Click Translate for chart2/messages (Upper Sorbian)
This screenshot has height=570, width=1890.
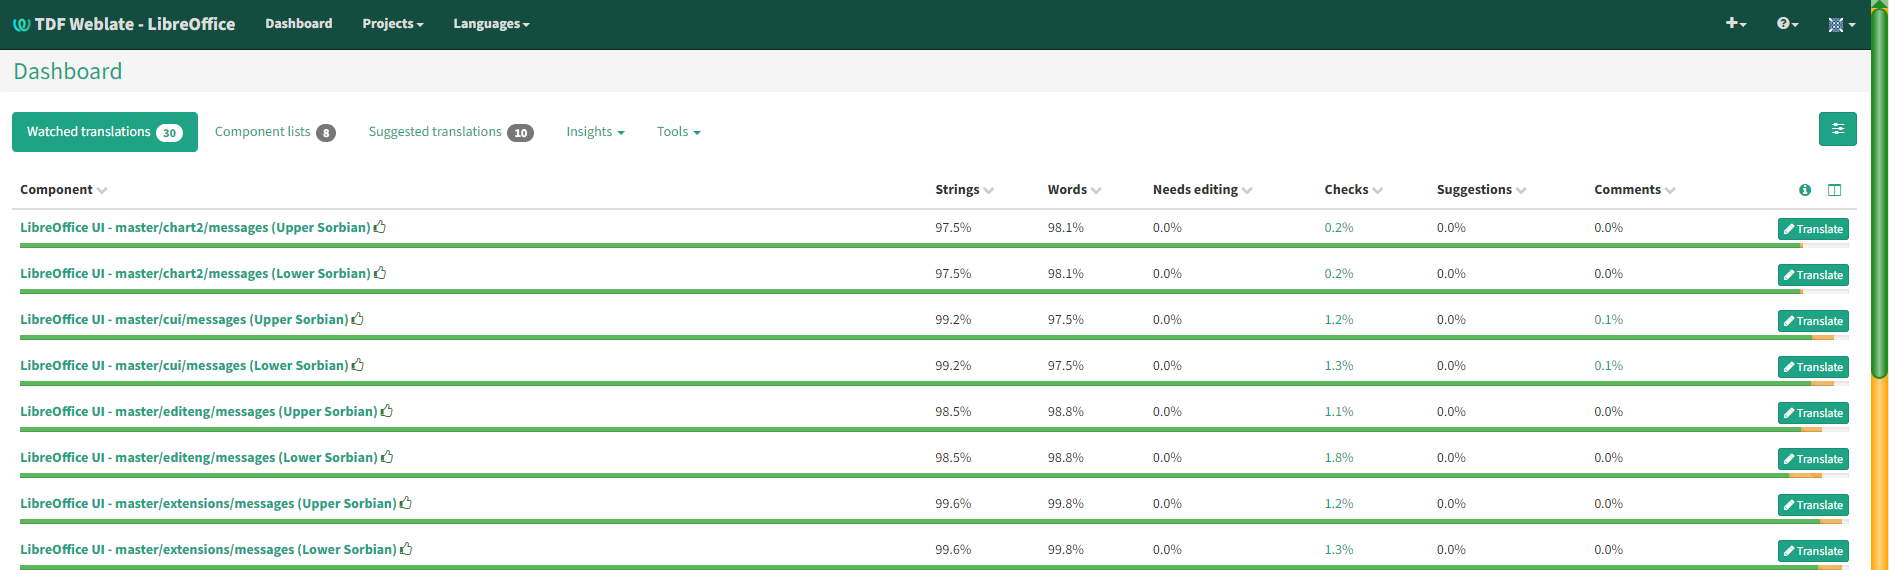[x=1813, y=229]
